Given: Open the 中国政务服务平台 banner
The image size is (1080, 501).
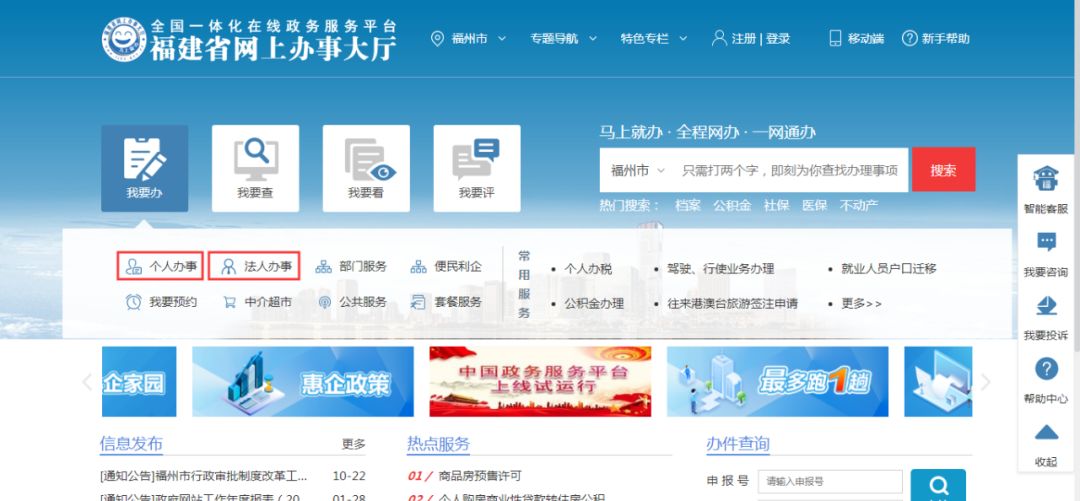Looking at the screenshot, I should (x=540, y=382).
